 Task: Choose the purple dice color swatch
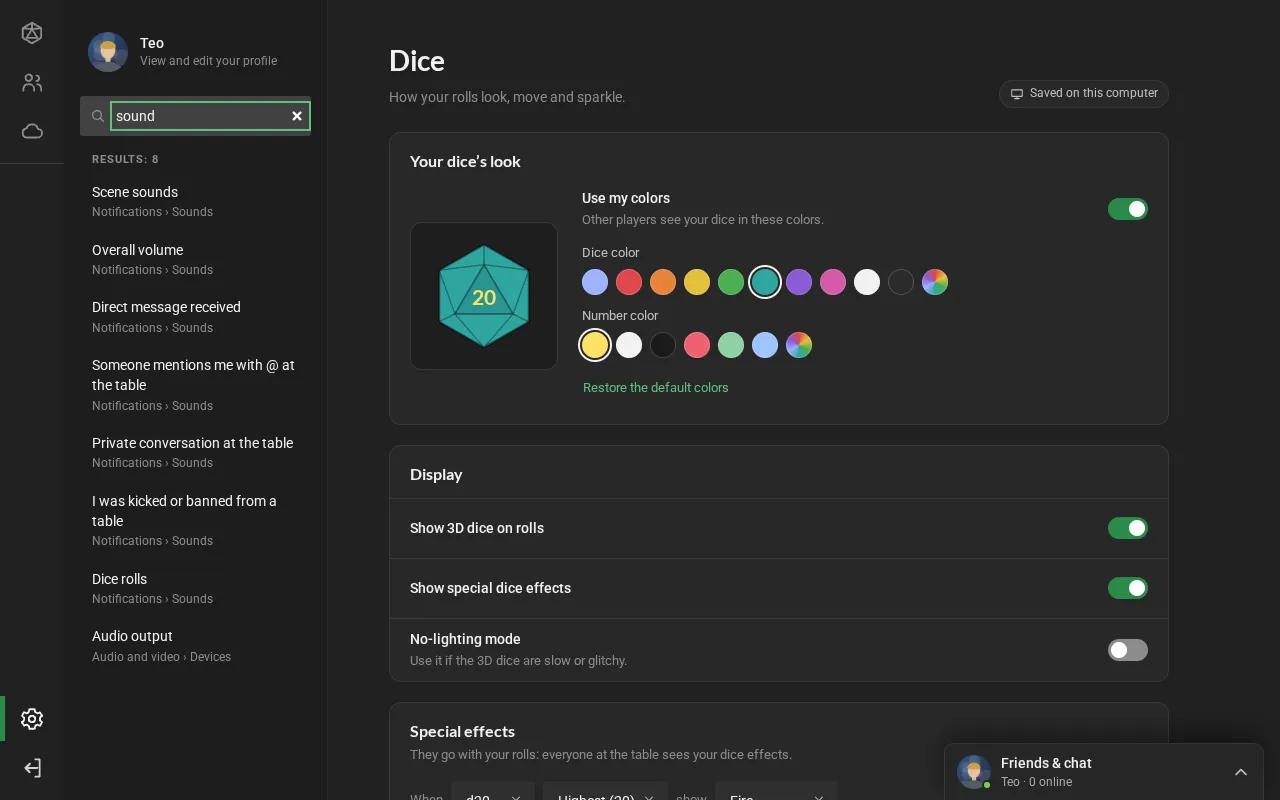799,282
